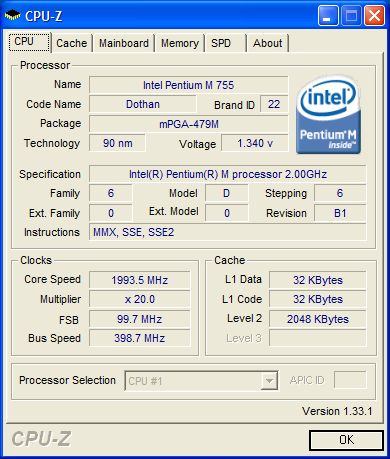The image size is (390, 459).
Task: Click the Code Name value Dothan
Action: coord(143,104)
